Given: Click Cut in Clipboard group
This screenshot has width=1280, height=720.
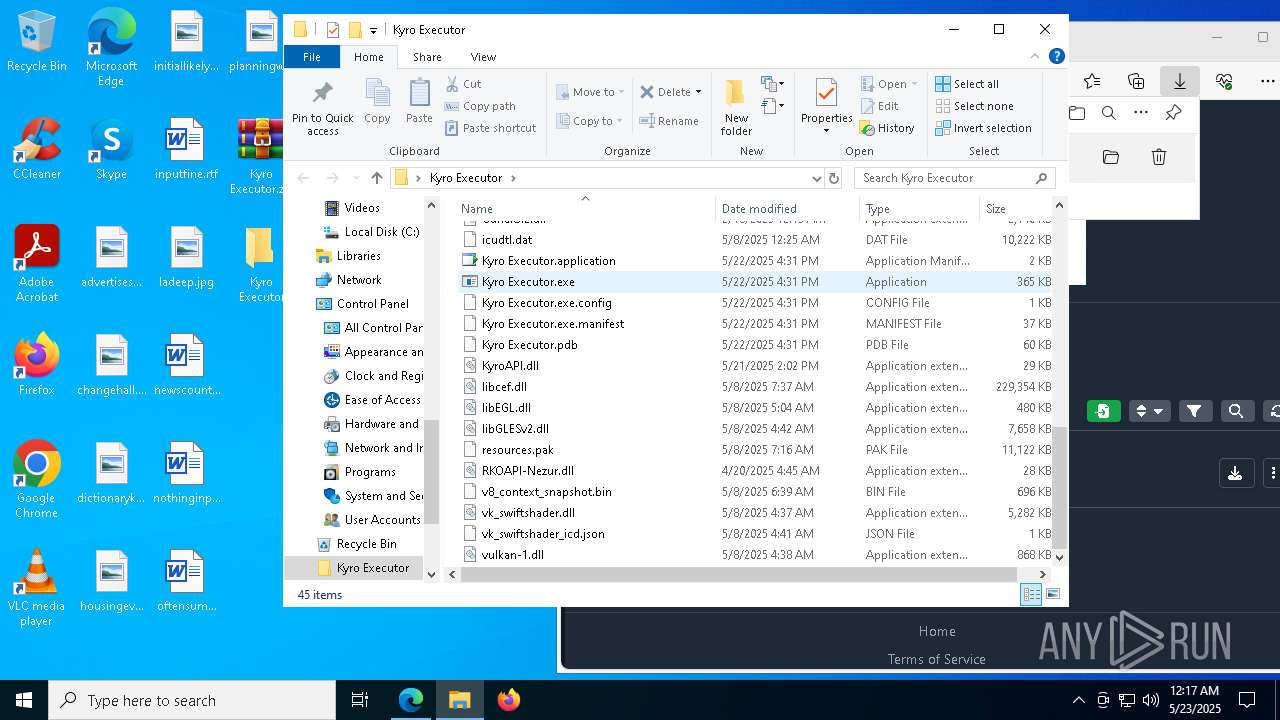Looking at the screenshot, I should click(x=463, y=84).
